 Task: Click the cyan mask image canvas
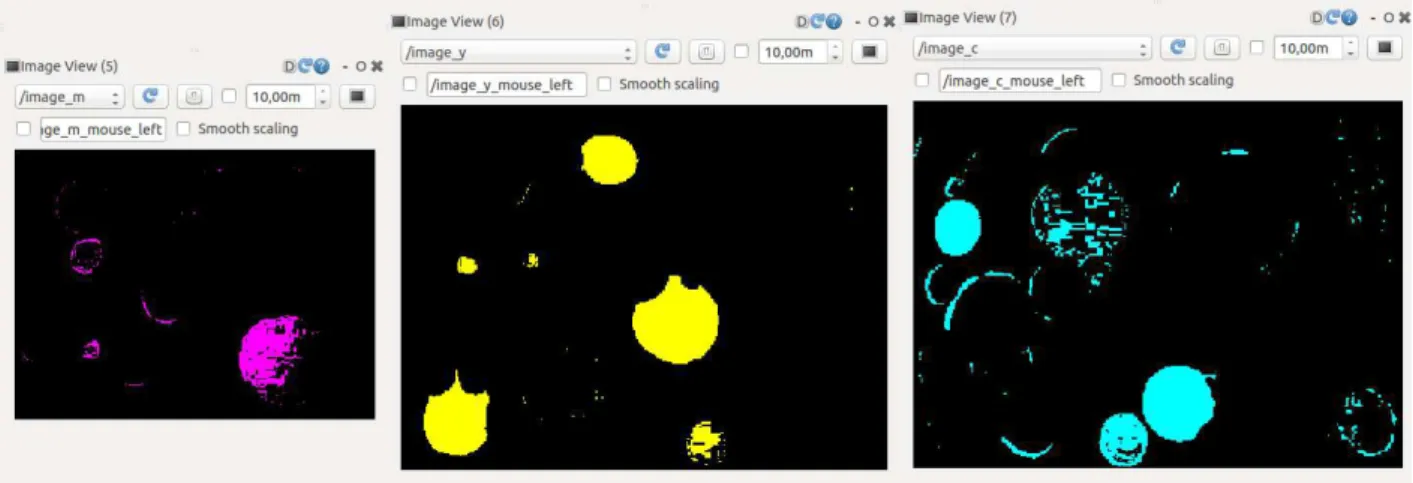tap(1158, 283)
